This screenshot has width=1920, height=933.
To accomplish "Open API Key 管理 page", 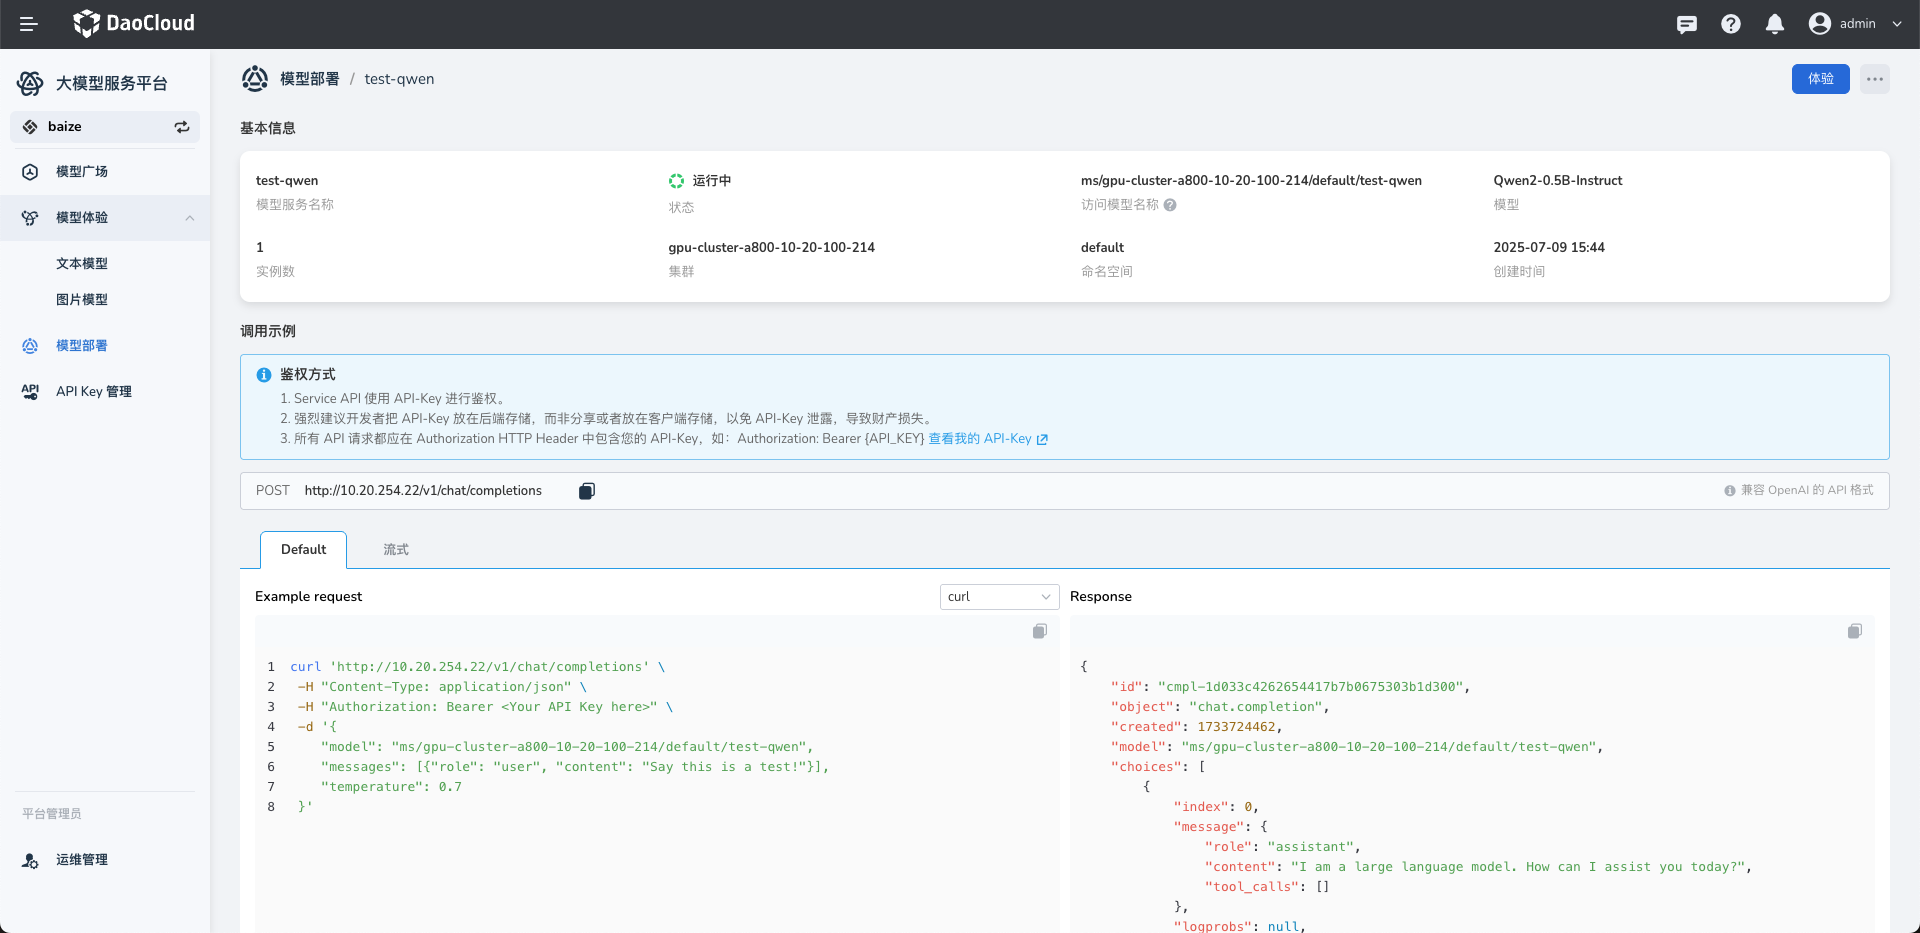I will (93, 392).
